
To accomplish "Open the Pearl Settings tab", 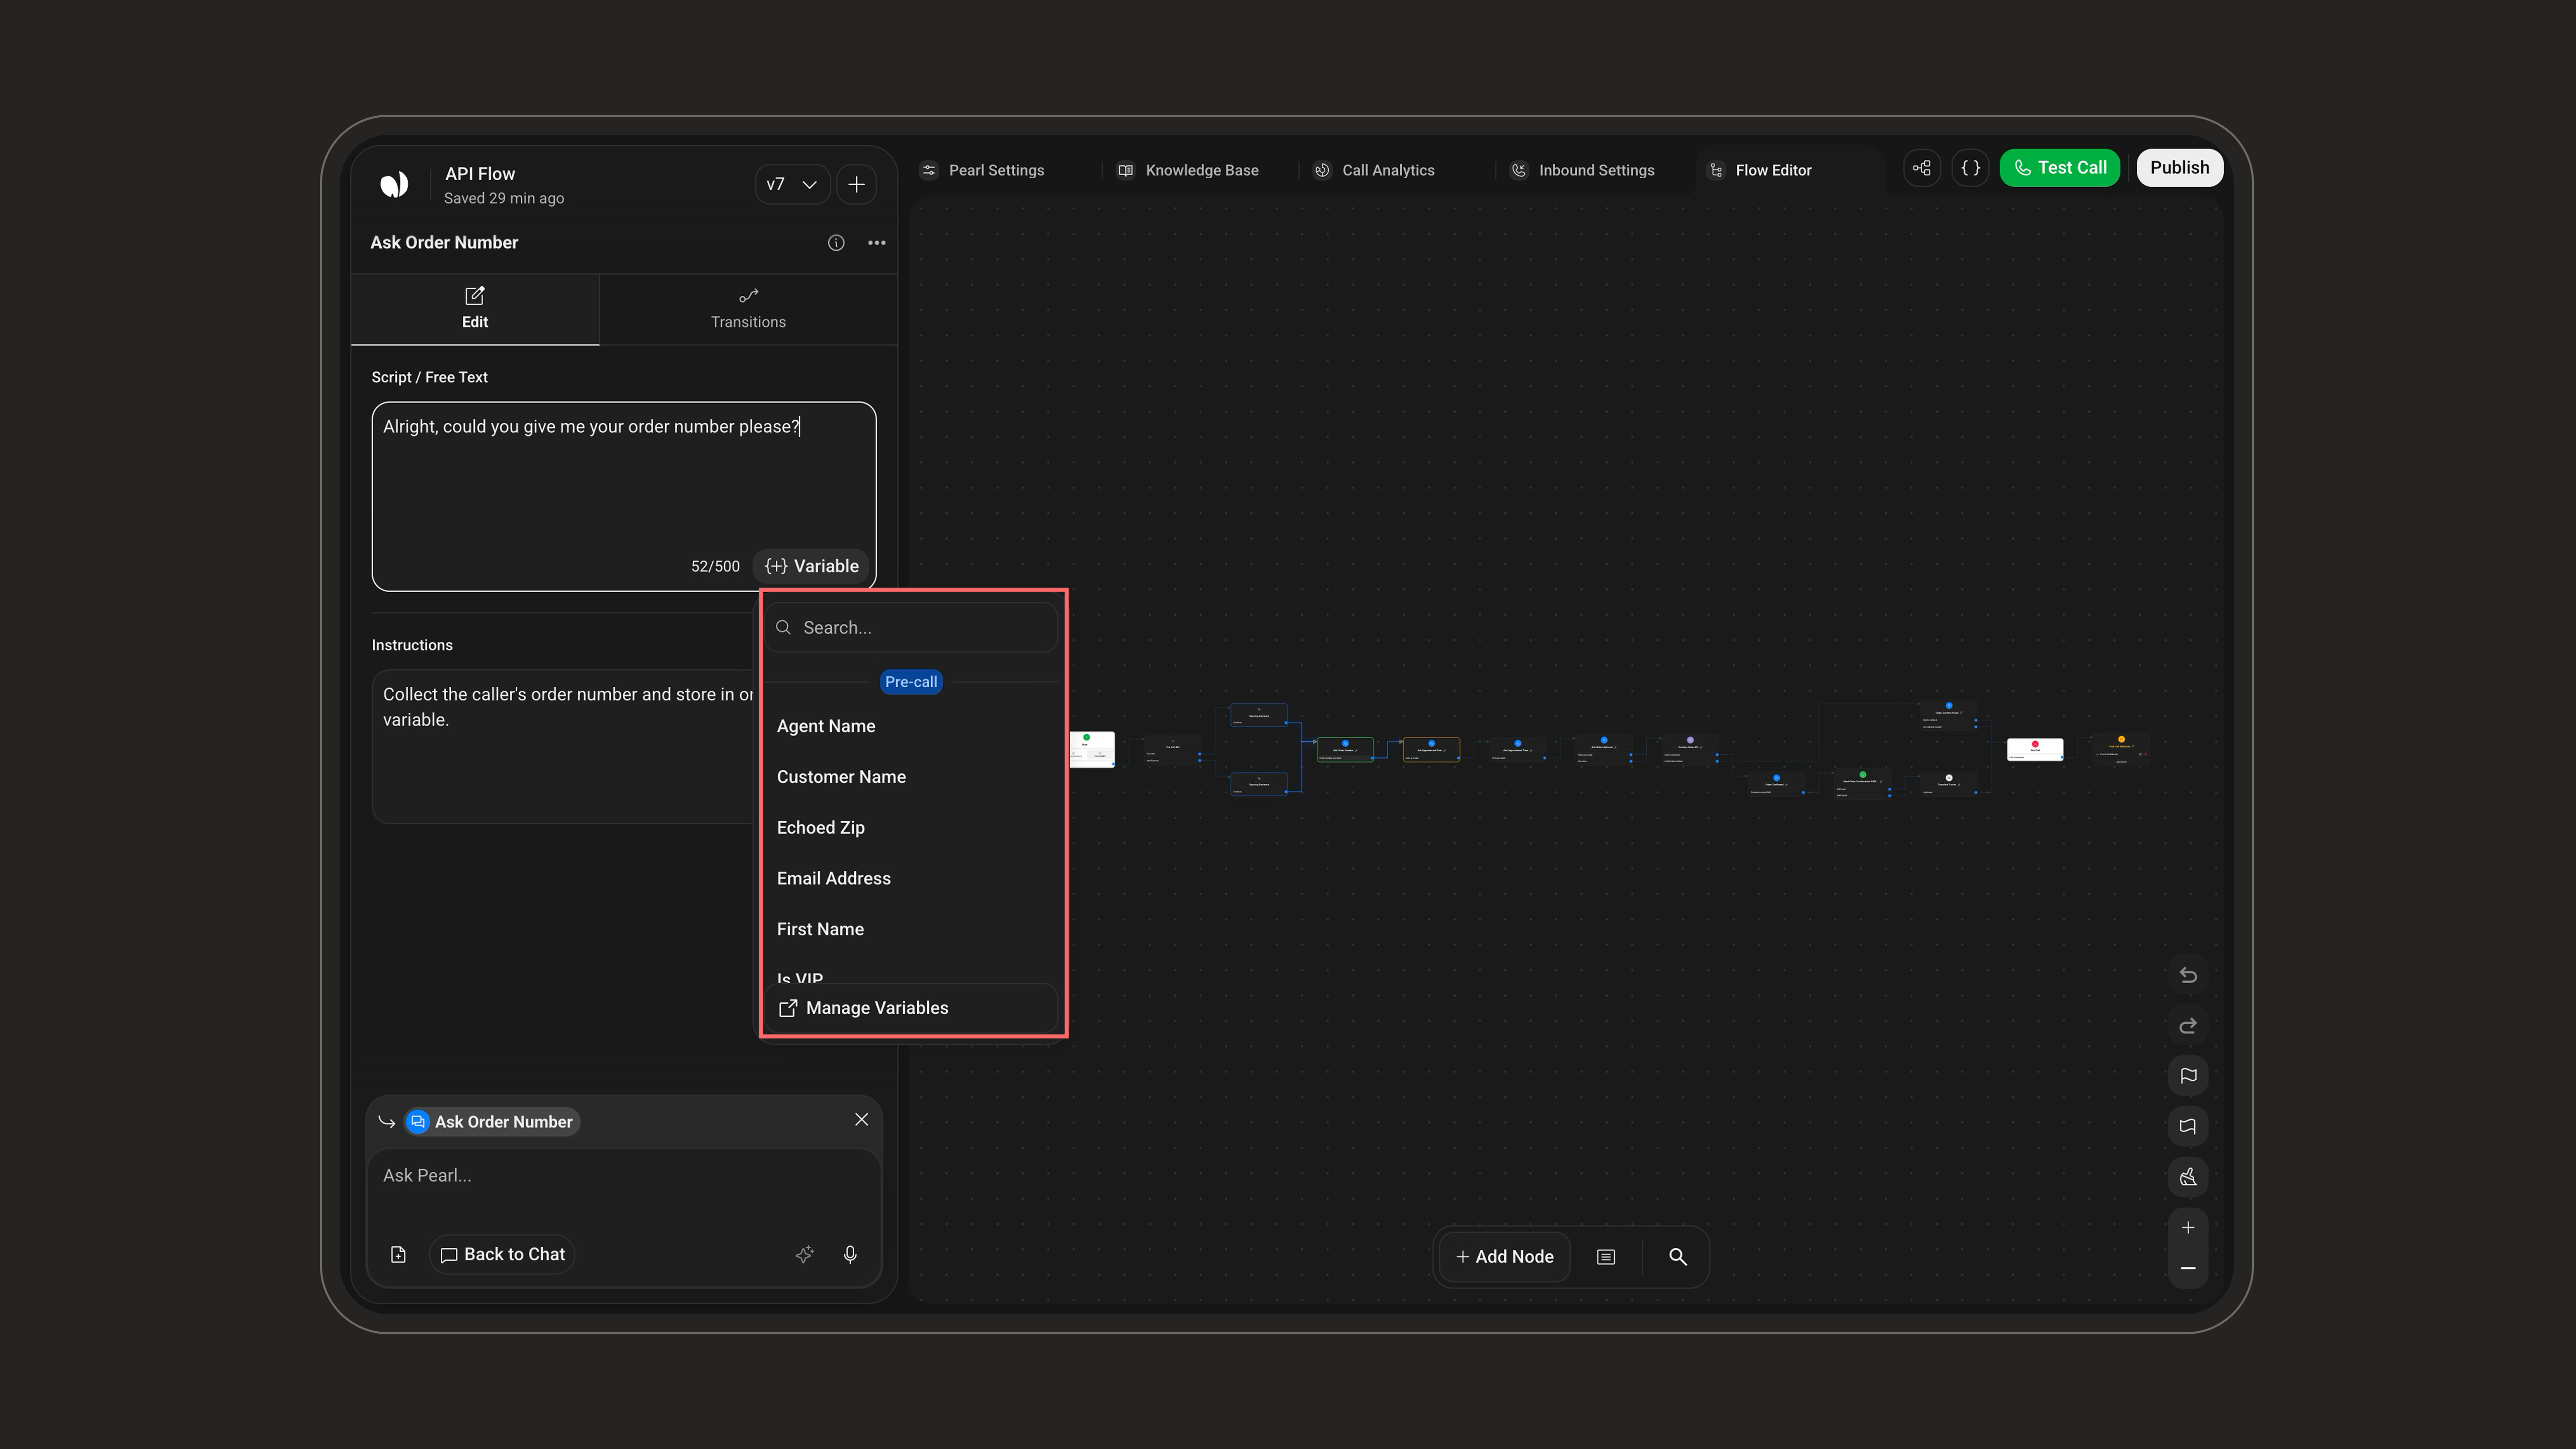I will point(983,170).
